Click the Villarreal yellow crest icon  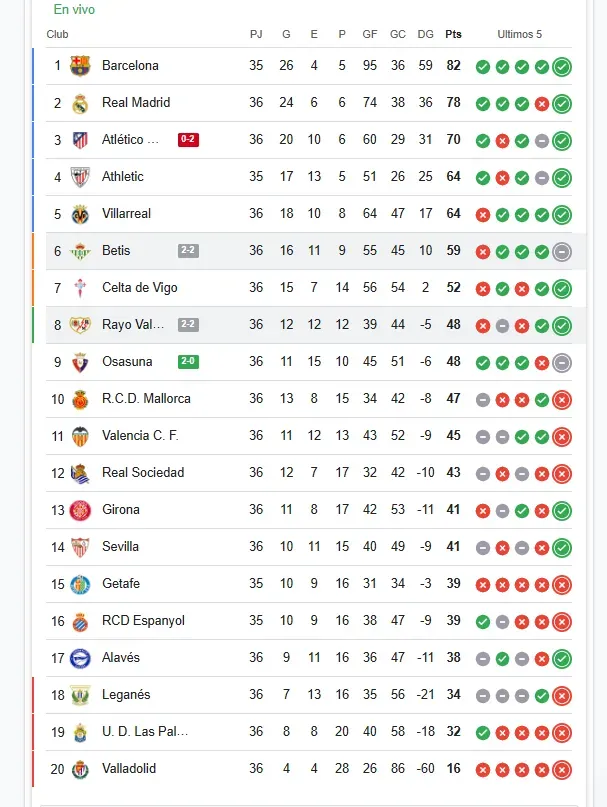coord(80,214)
